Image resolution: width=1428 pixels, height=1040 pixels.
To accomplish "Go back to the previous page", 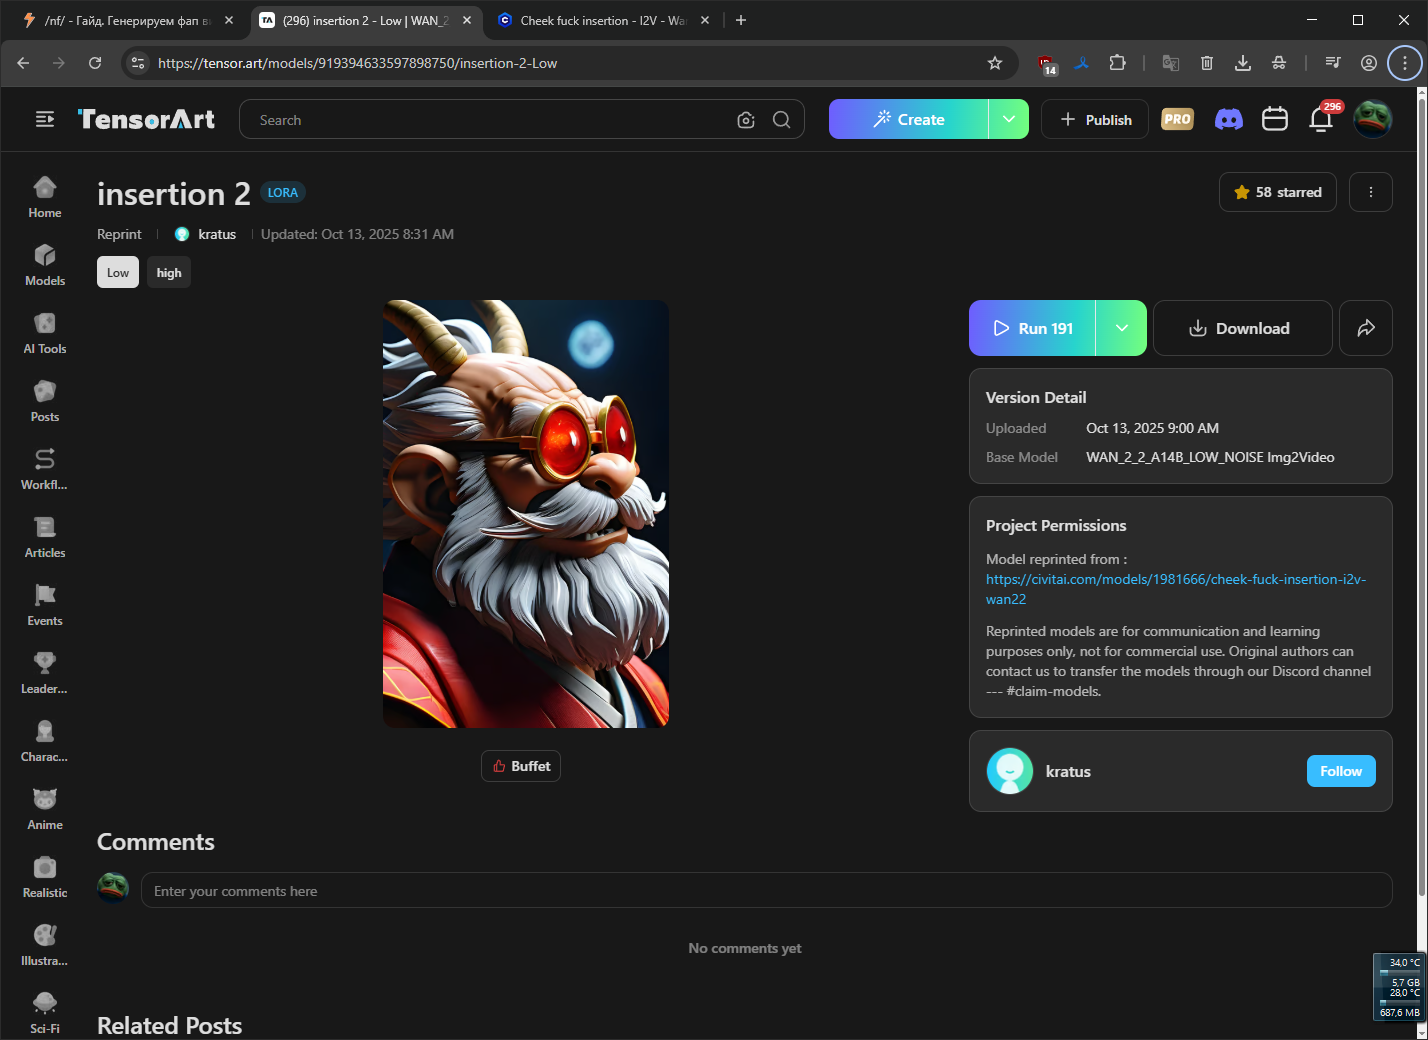I will (x=23, y=63).
